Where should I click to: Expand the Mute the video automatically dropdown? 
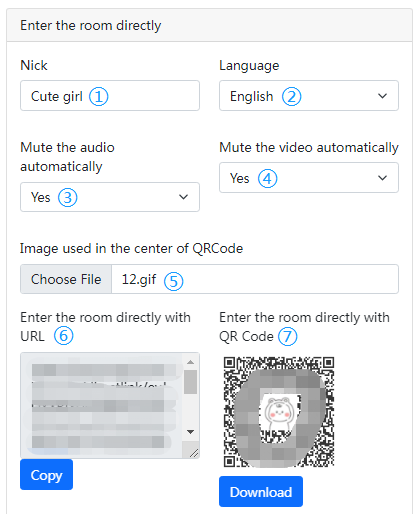tap(309, 178)
